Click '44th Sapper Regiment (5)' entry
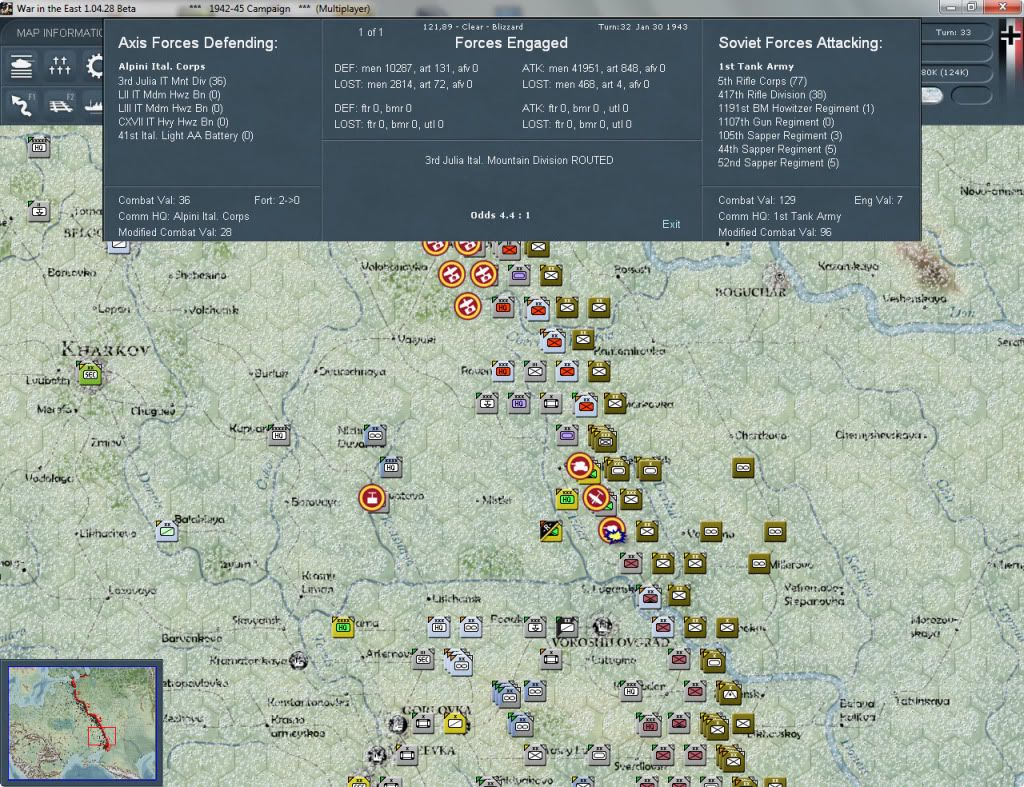The width and height of the screenshot is (1024, 787). pos(776,150)
